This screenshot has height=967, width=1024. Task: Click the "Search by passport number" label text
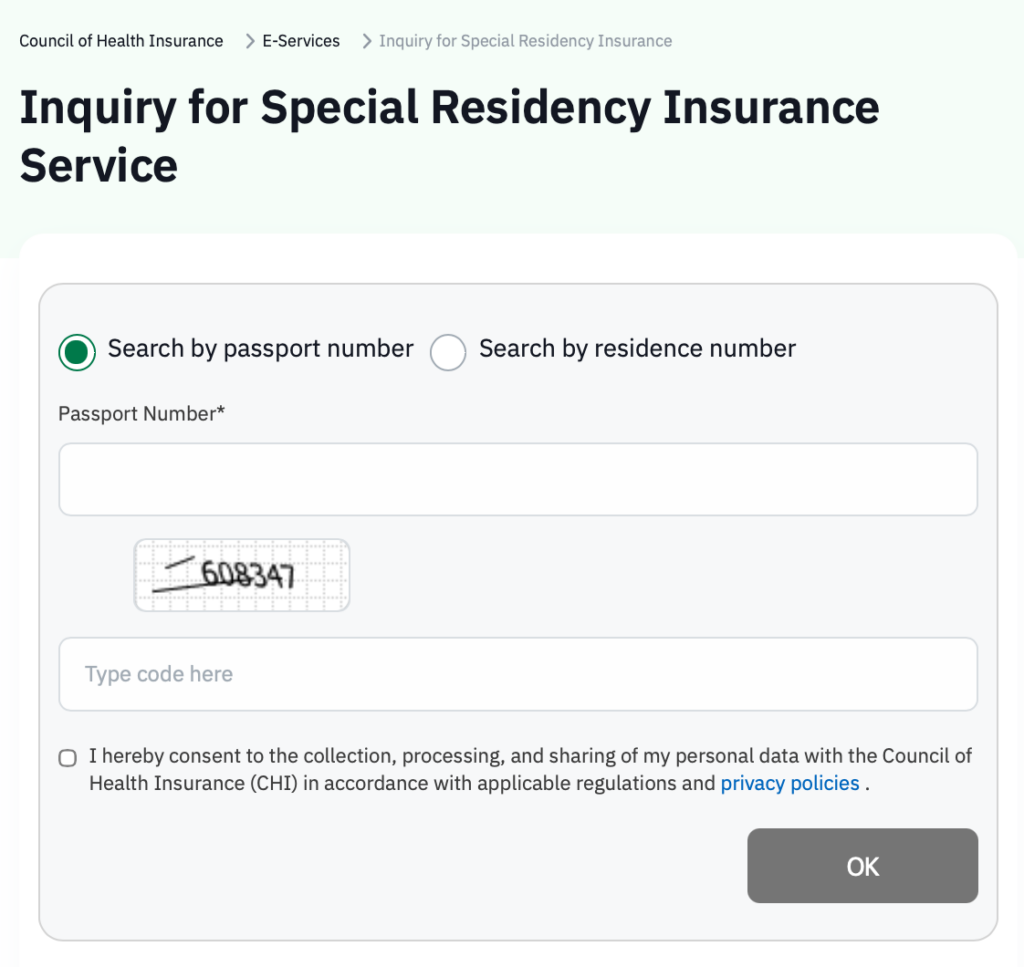coord(260,349)
